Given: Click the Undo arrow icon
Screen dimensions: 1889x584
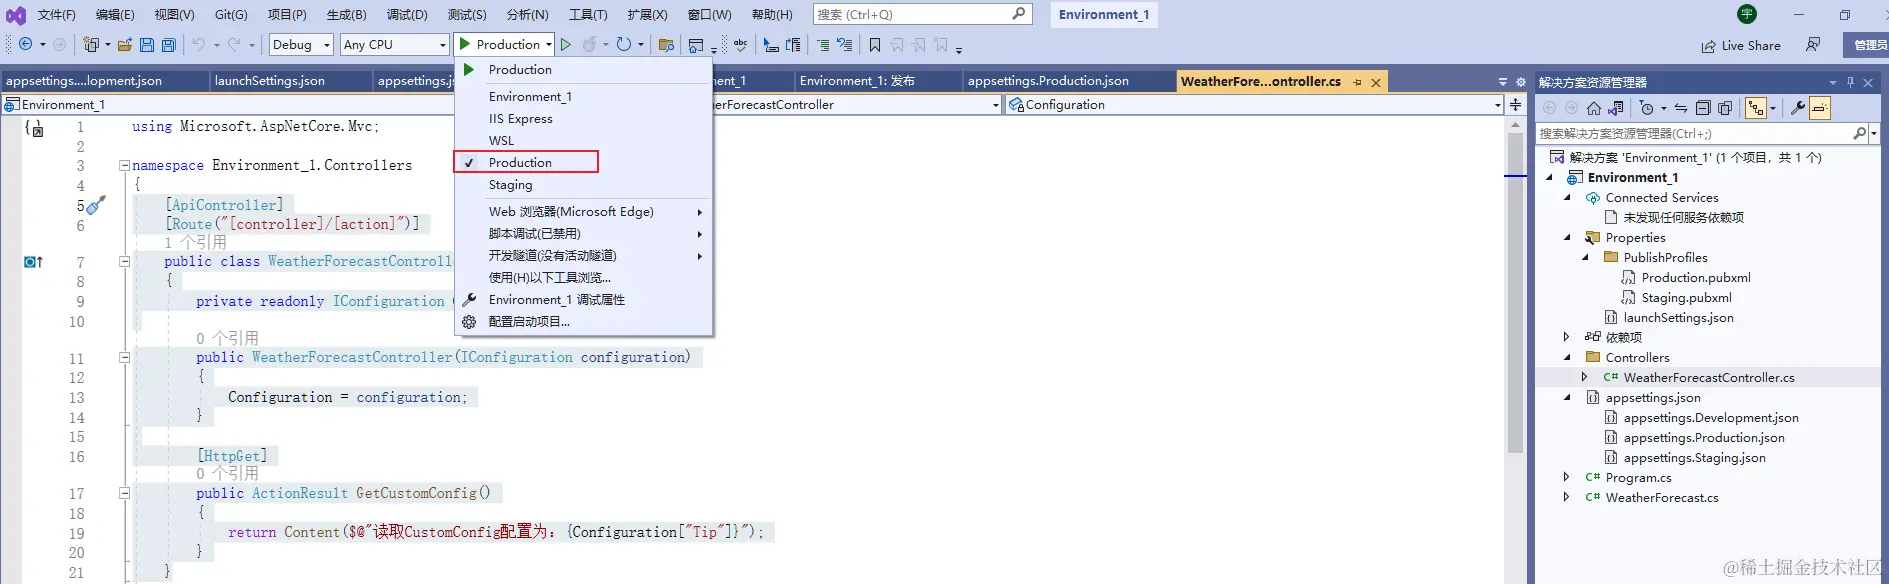Looking at the screenshot, I should point(199,45).
